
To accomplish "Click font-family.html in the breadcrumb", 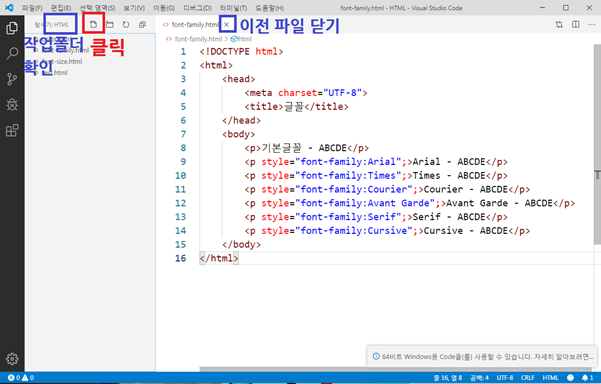I will (x=198, y=39).
